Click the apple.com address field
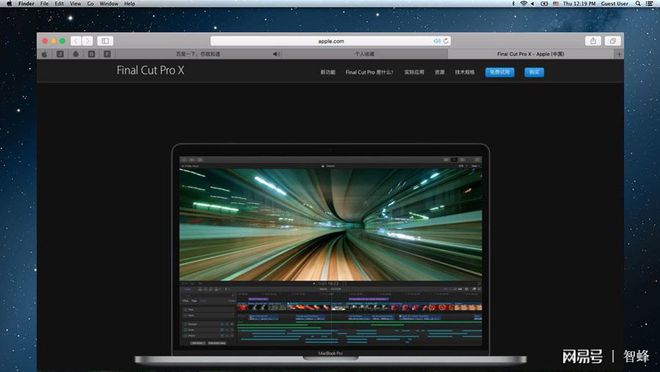660x372 pixels. tap(330, 41)
